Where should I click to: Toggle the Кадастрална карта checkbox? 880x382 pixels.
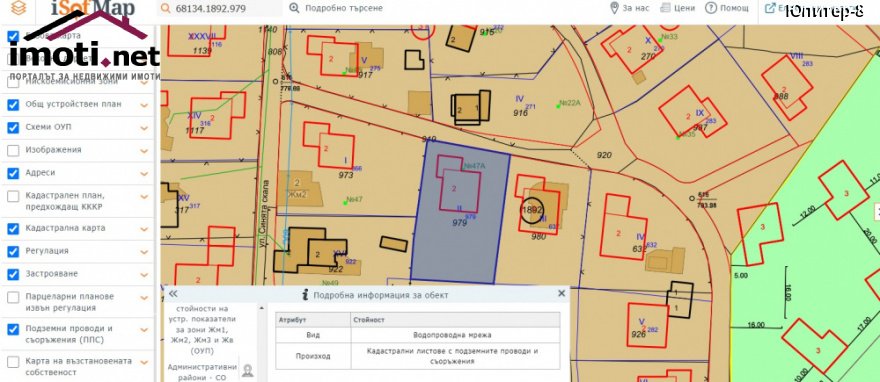click(x=13, y=229)
